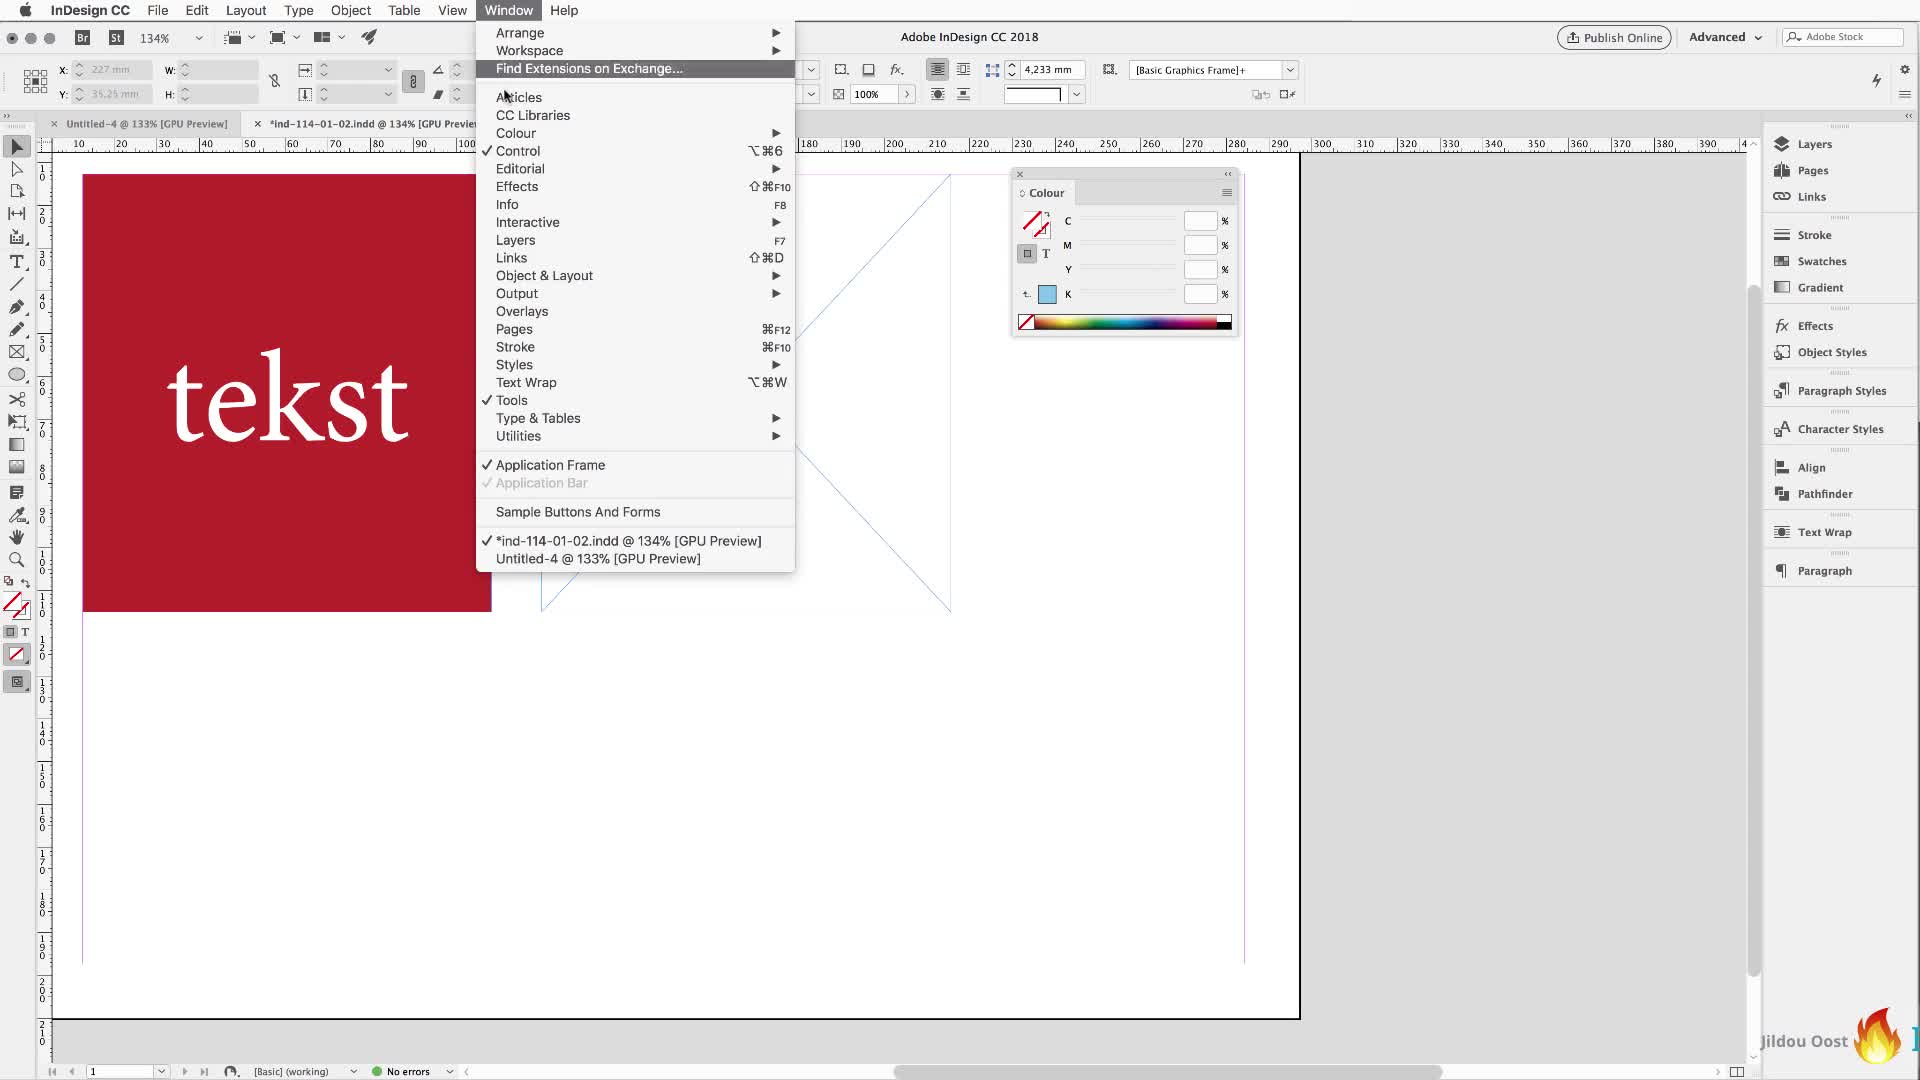
Task: Expand the Workspace submenu
Action: coord(635,51)
